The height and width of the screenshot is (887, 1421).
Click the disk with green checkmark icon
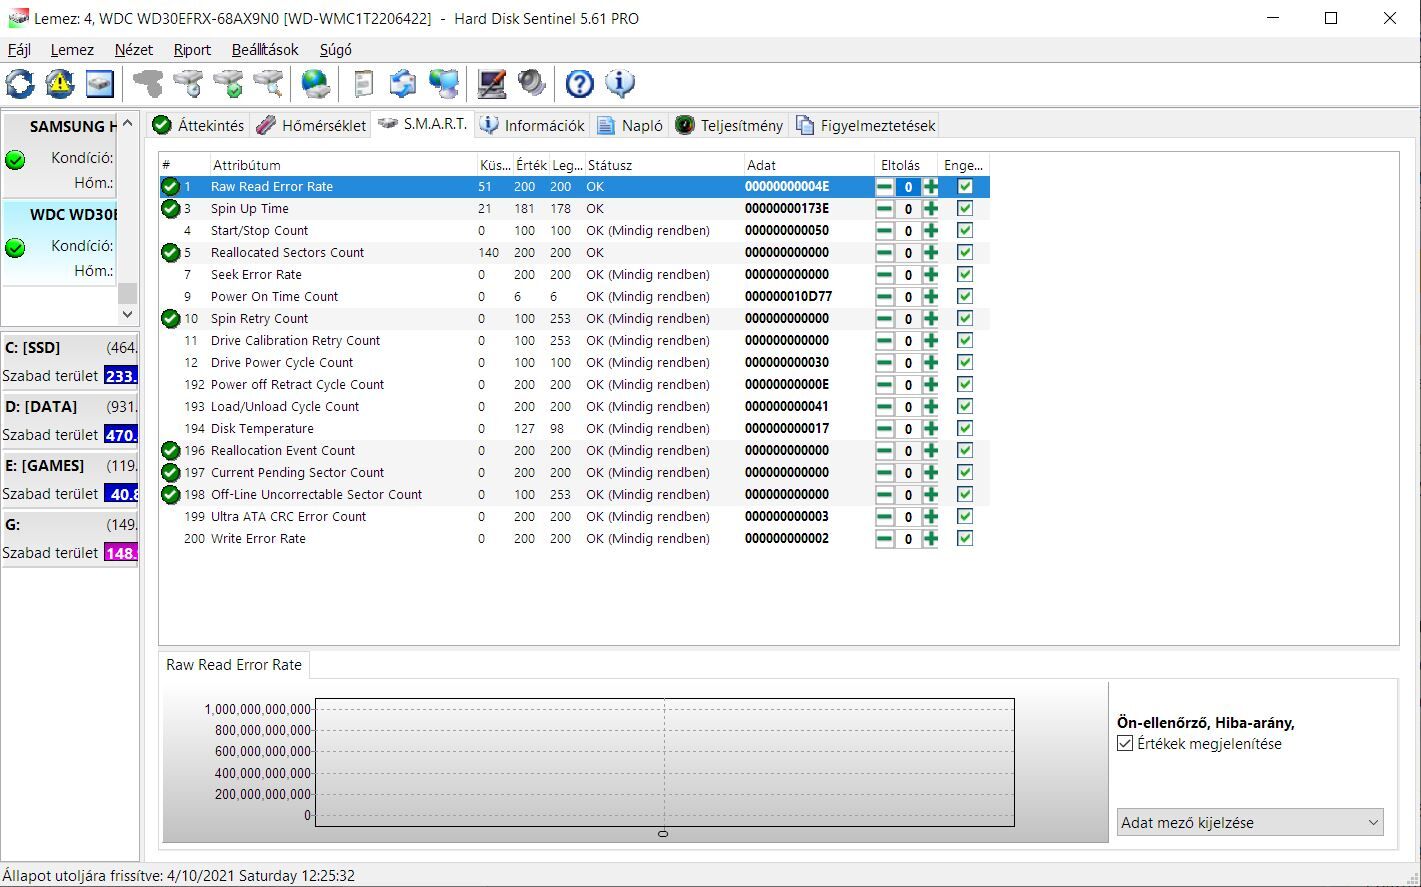tap(228, 83)
